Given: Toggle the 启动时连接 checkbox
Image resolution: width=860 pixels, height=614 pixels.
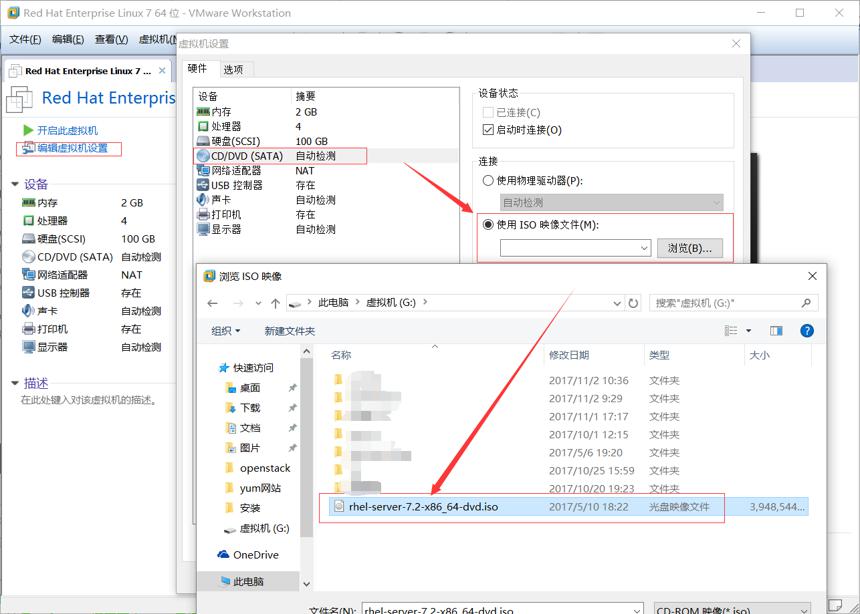Looking at the screenshot, I should pyautogui.click(x=488, y=130).
